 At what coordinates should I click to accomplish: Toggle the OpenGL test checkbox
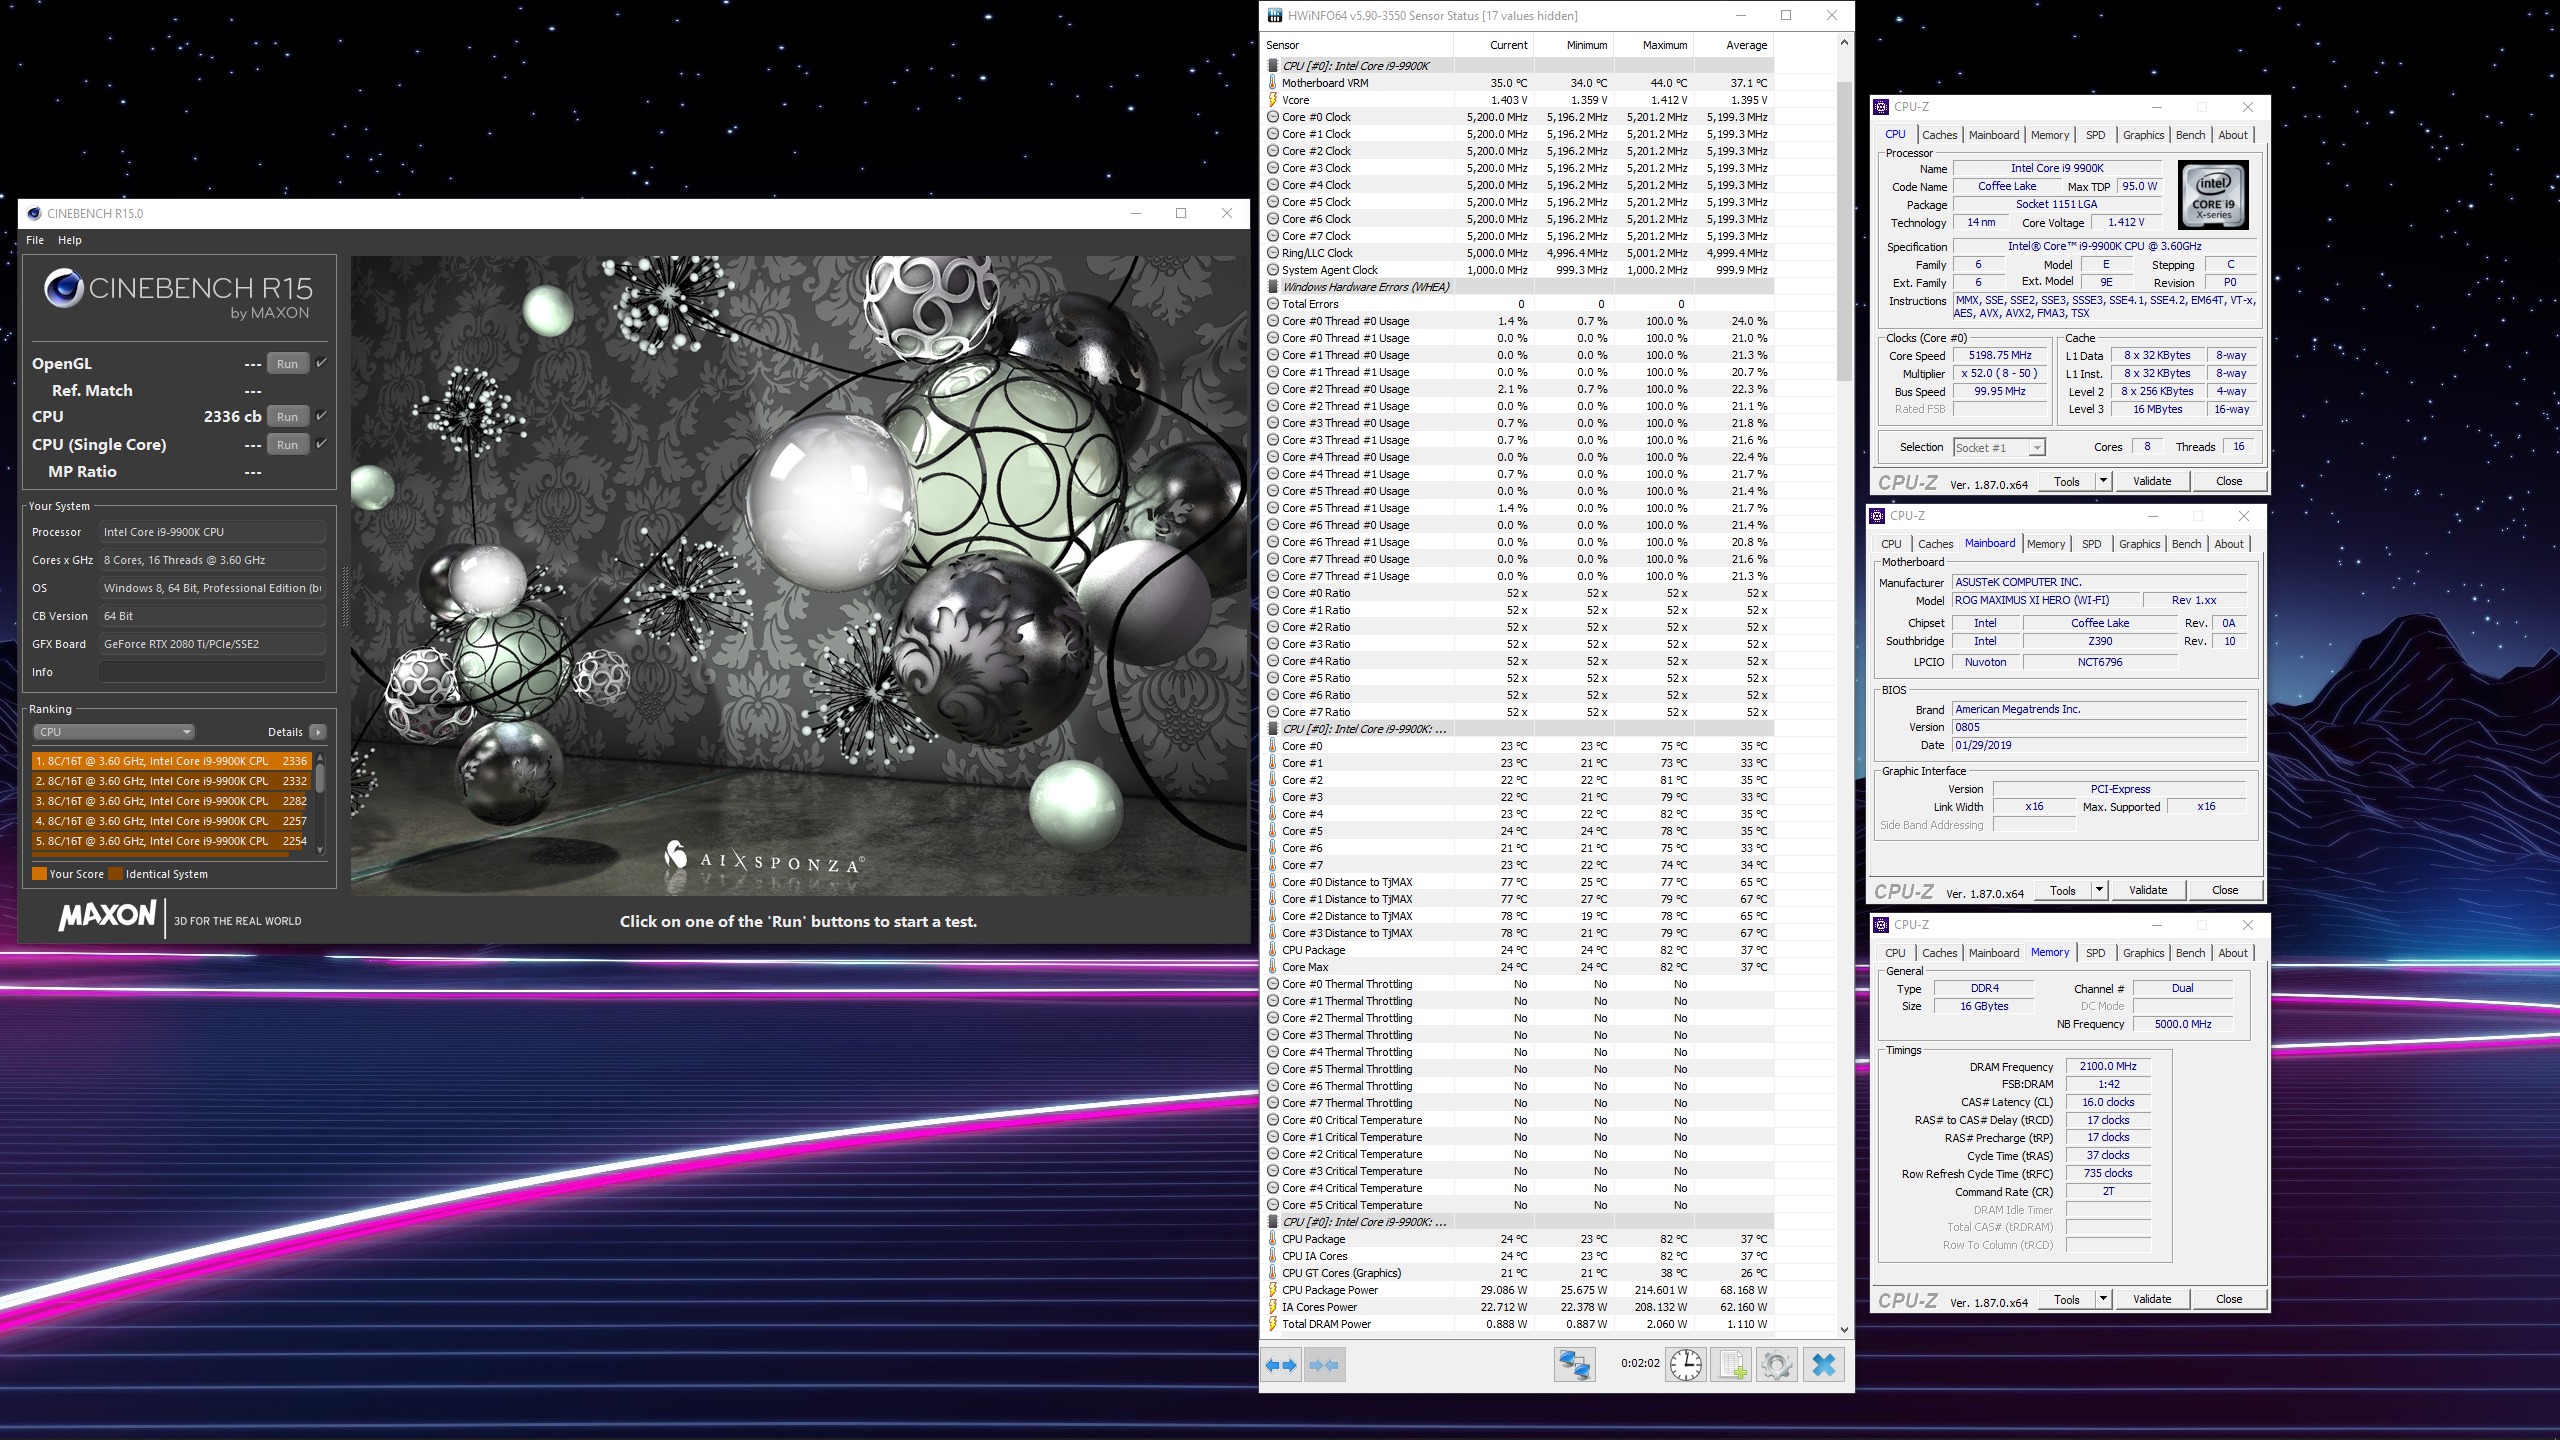(322, 363)
